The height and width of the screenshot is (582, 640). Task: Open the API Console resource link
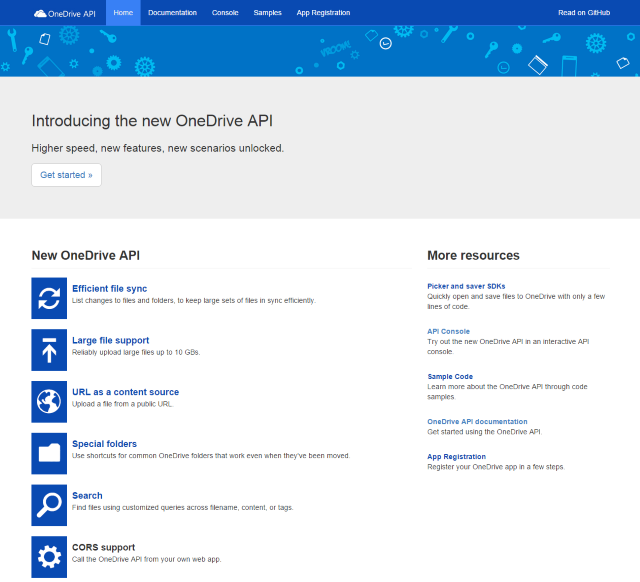pyautogui.click(x=449, y=331)
